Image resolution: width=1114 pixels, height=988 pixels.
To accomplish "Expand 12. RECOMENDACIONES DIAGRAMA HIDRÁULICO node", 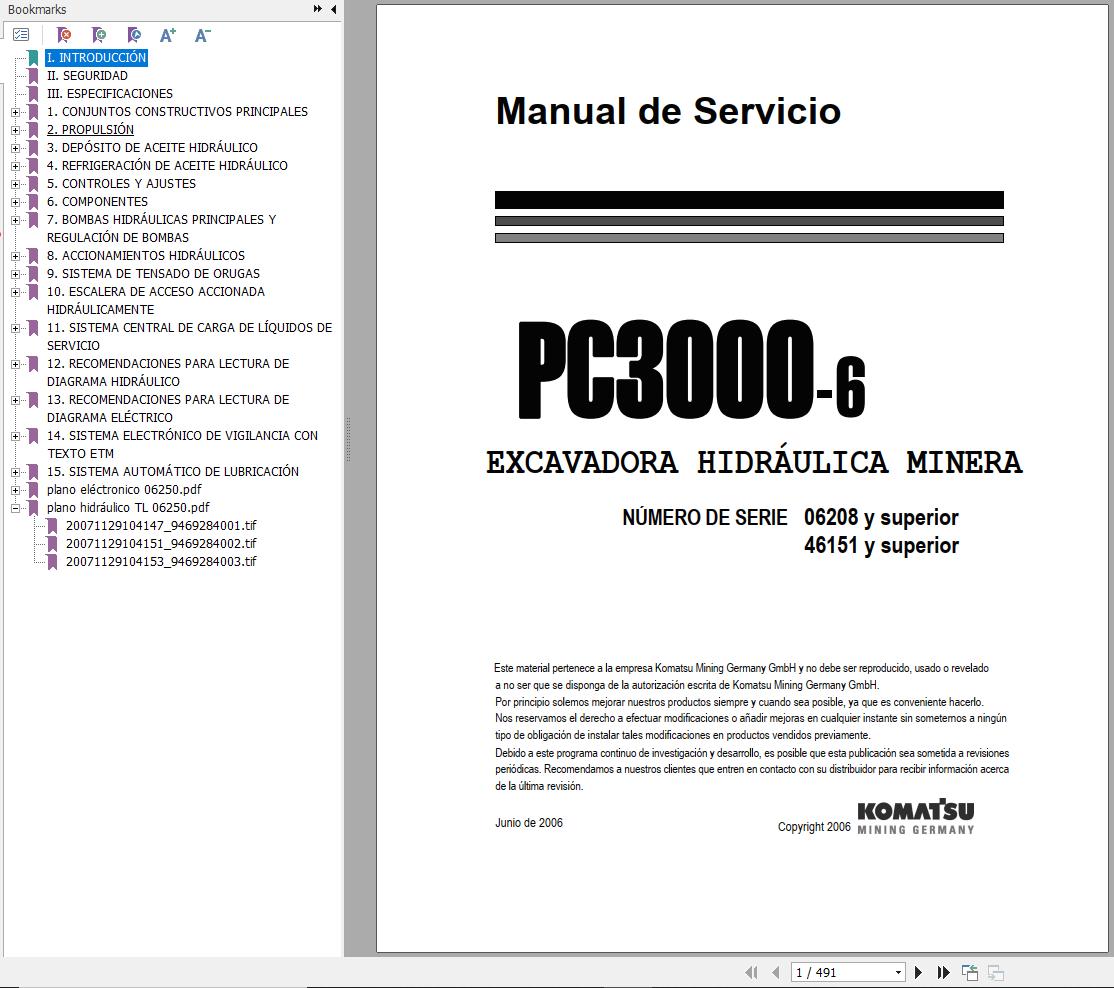I will 16,364.
